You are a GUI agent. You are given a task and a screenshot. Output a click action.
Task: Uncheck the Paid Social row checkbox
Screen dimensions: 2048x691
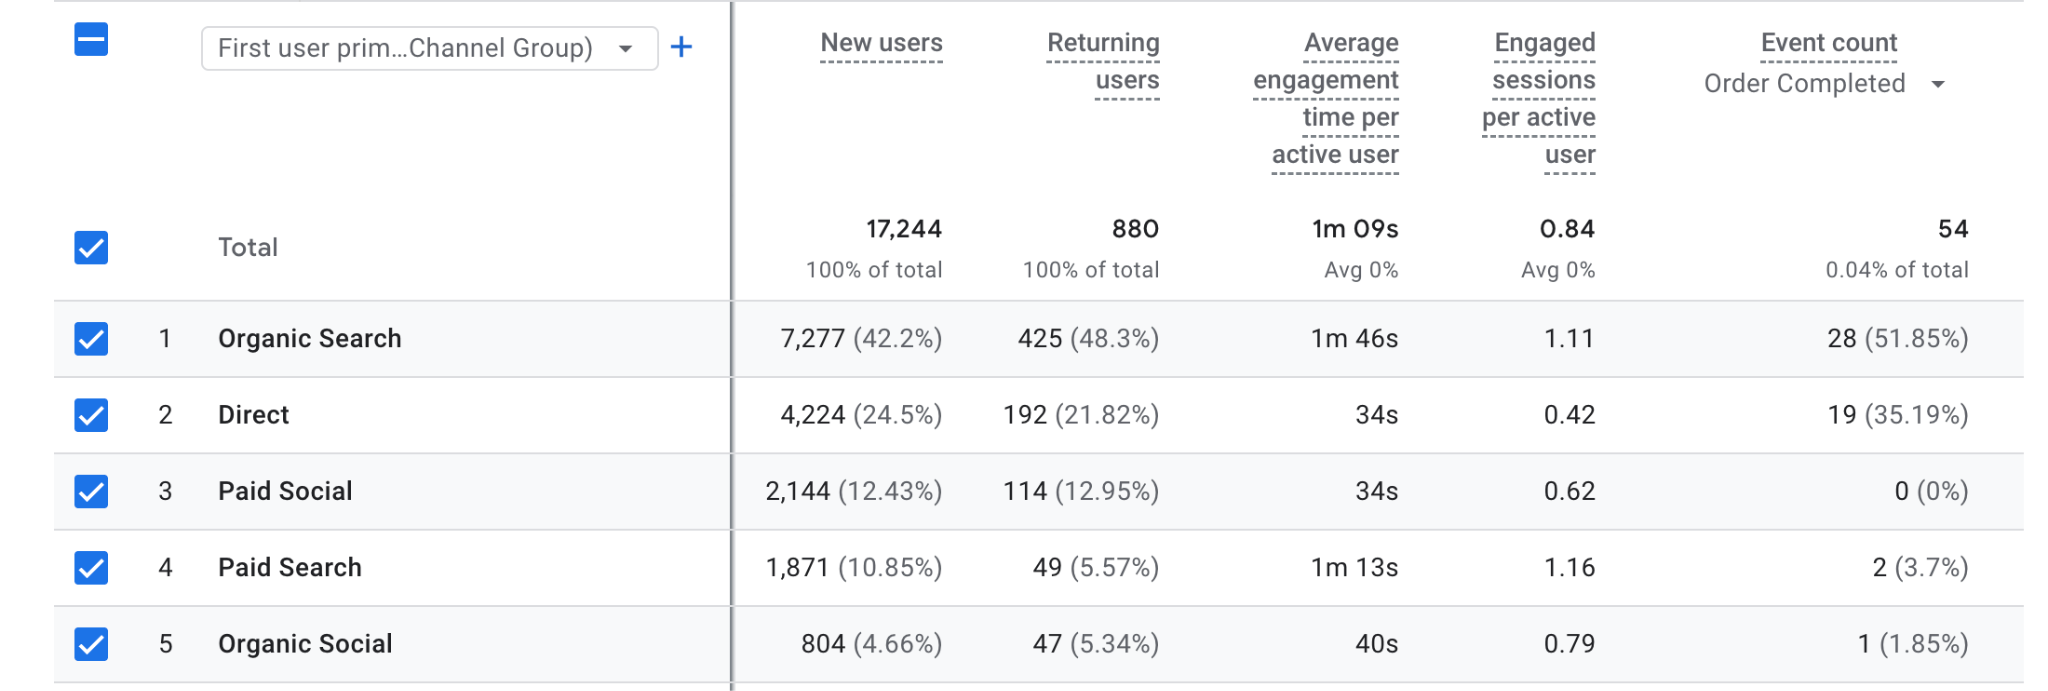[91, 491]
